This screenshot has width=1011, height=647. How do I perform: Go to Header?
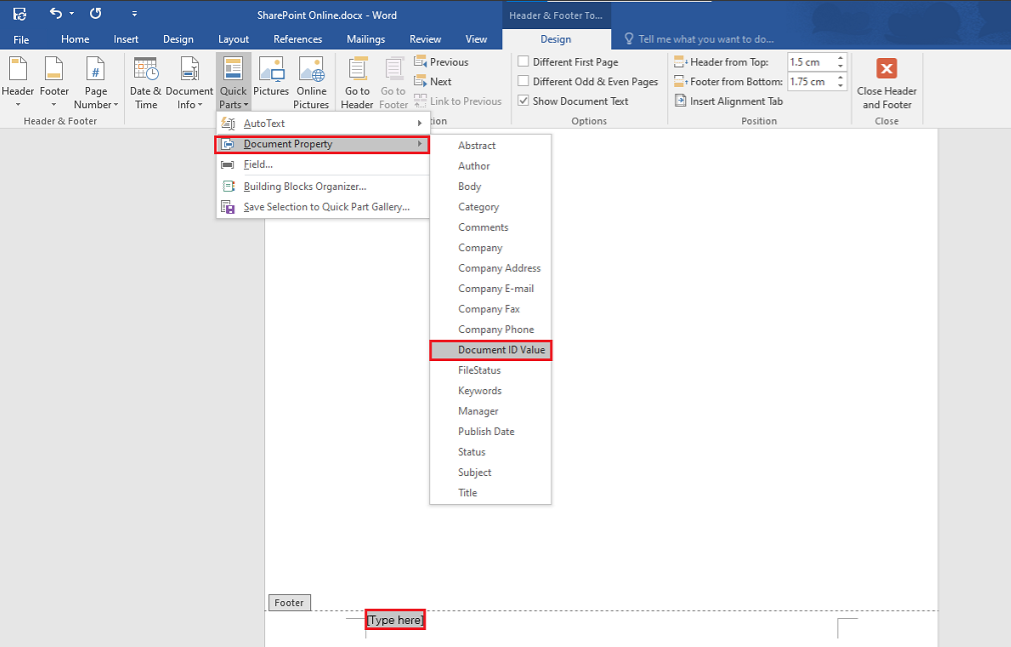click(357, 83)
